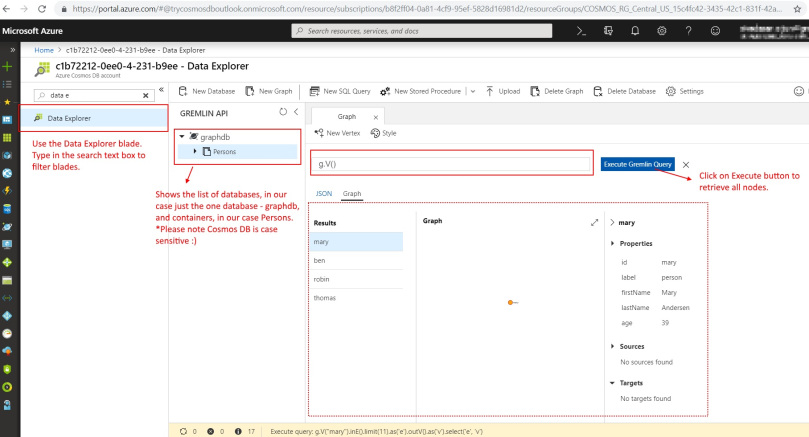Bookmark page with the star icon
Image resolution: width=809 pixels, height=437 pixels.
coord(797,9)
